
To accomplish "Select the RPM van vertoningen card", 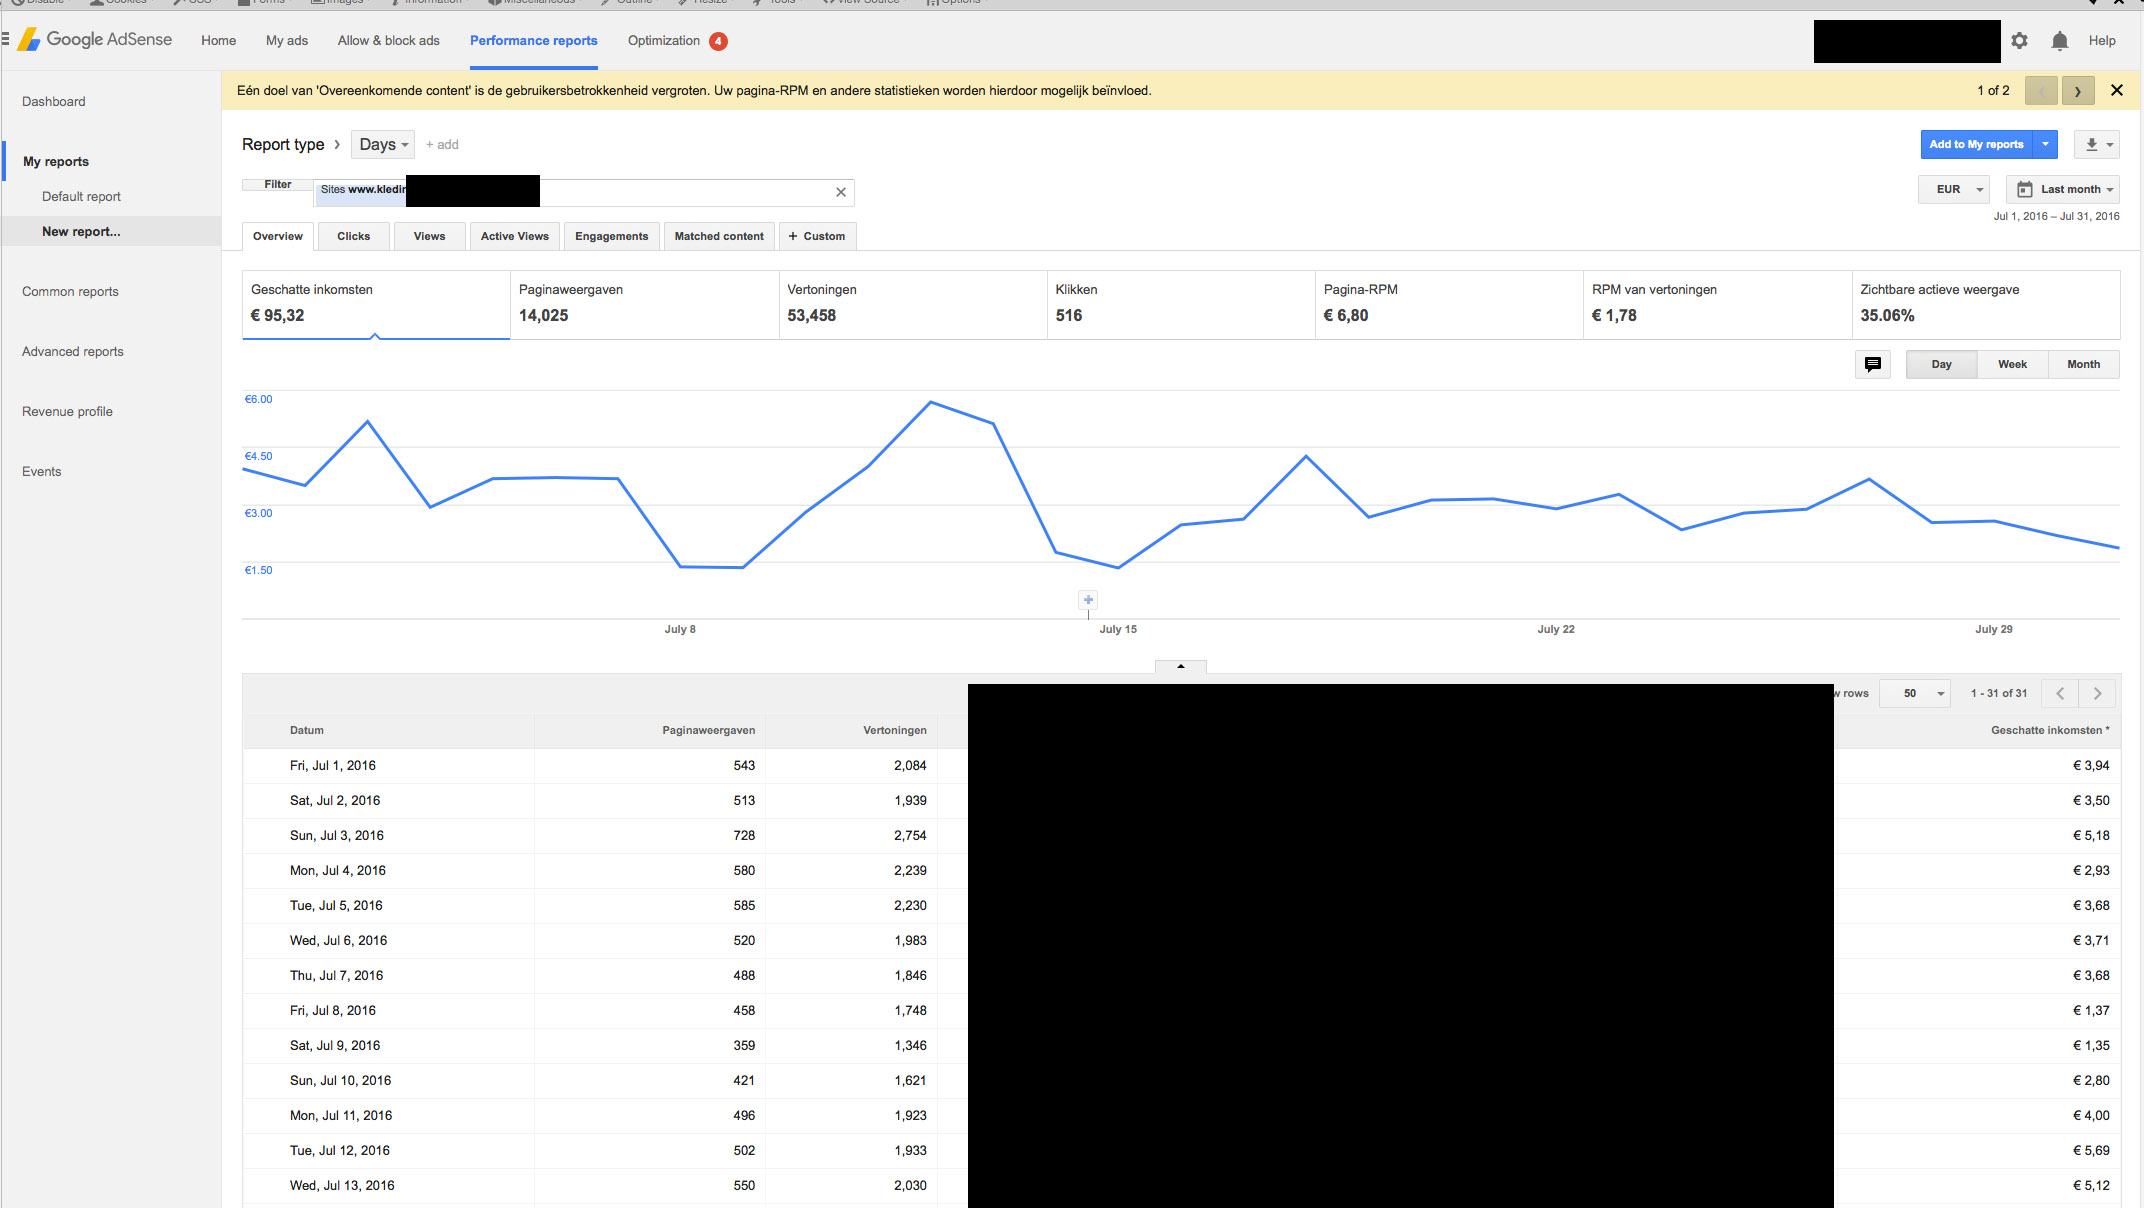I will click(x=1717, y=304).
